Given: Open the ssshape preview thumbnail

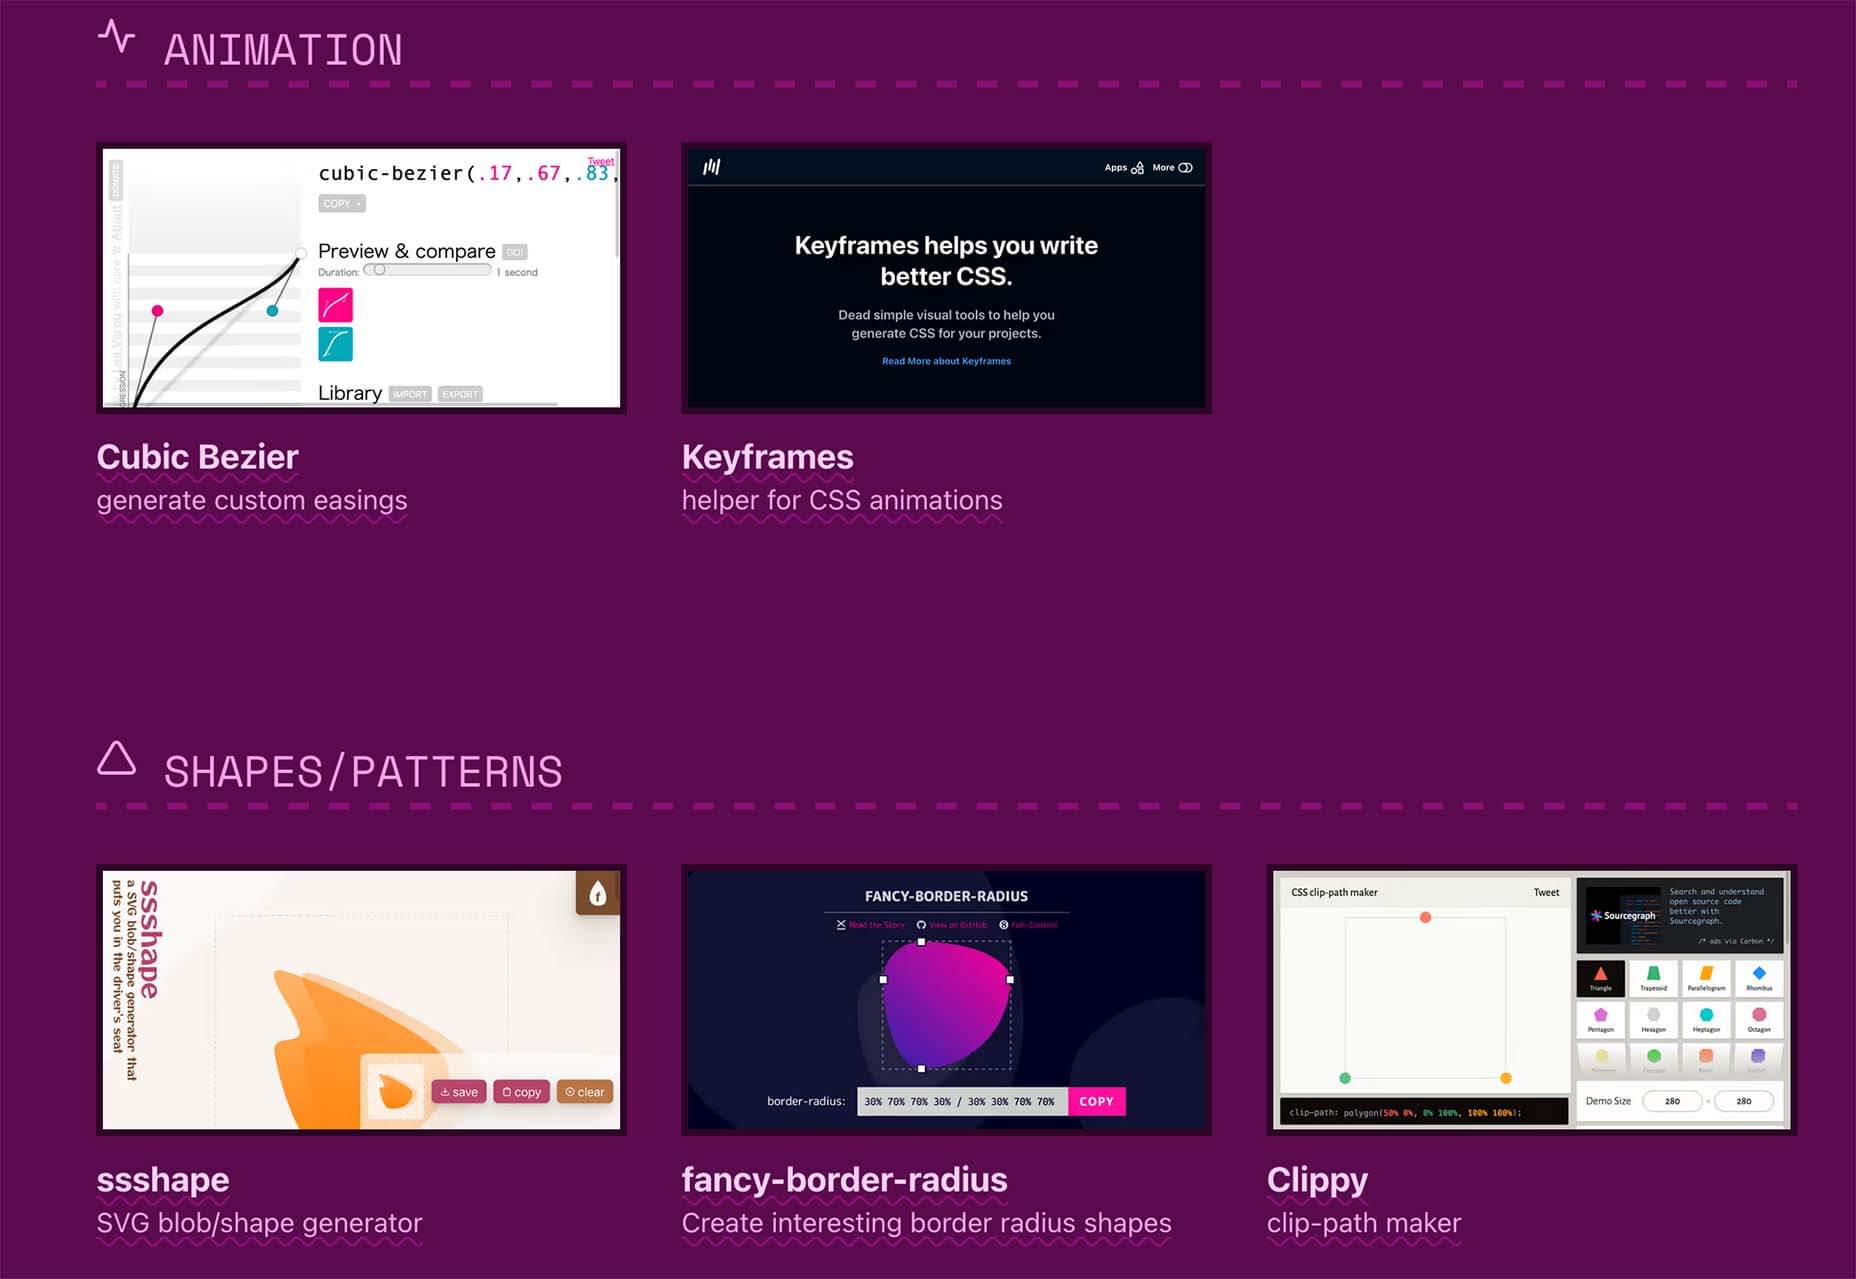Looking at the screenshot, I should (x=361, y=1000).
